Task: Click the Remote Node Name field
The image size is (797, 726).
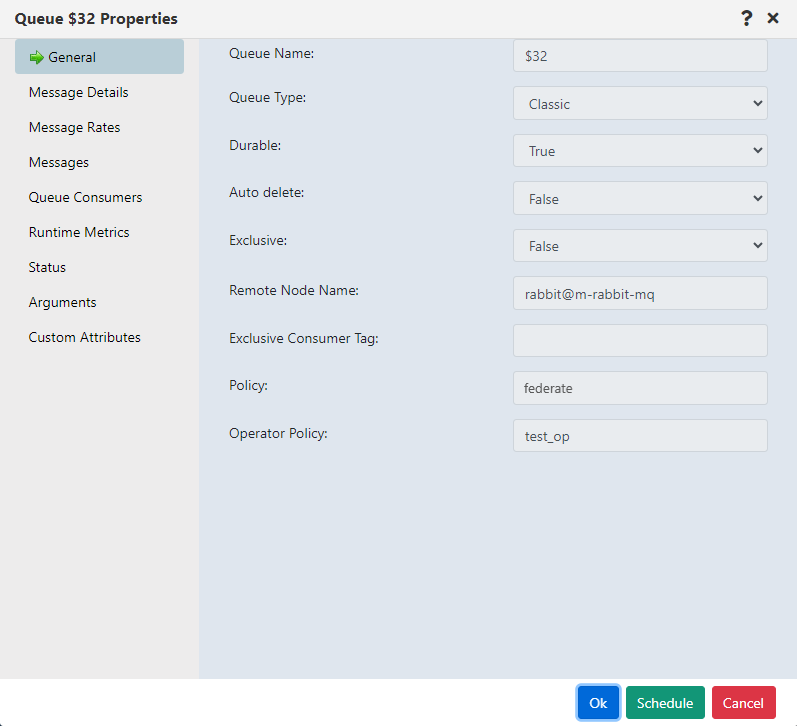Action: 640,293
